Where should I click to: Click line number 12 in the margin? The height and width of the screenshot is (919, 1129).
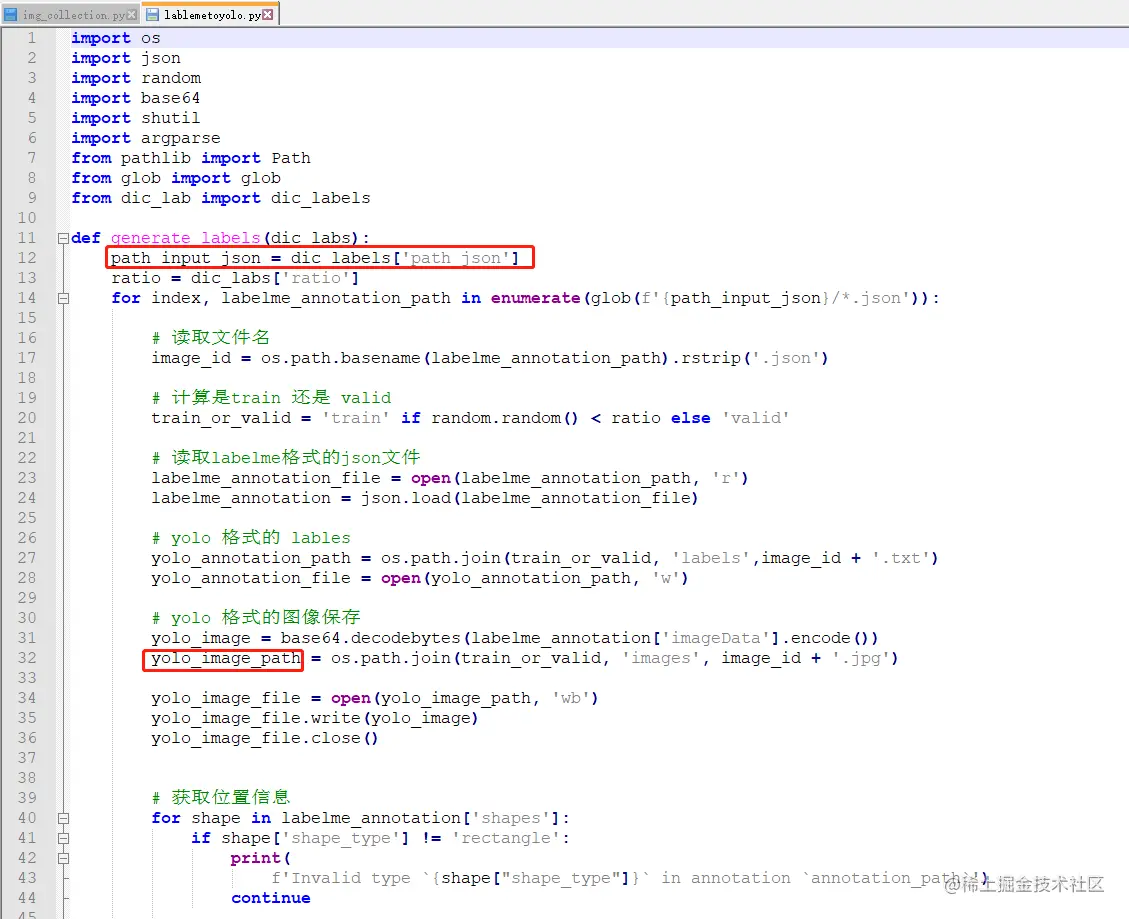coord(27,258)
